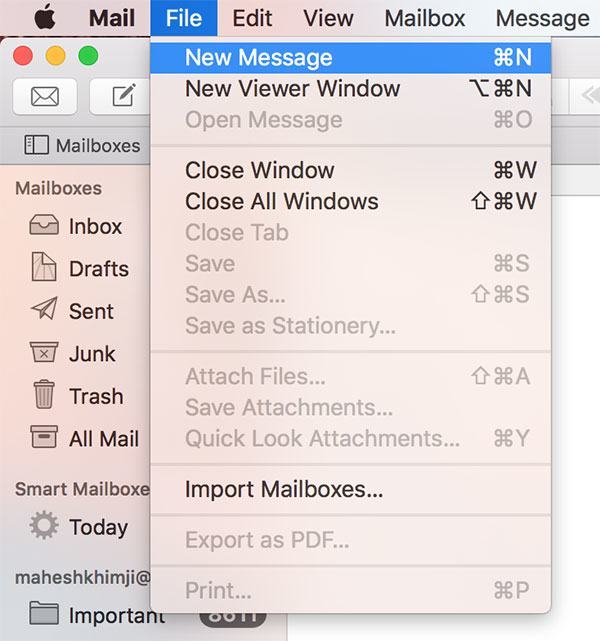
Task: Click the Save menu entry
Action: (x=351, y=263)
